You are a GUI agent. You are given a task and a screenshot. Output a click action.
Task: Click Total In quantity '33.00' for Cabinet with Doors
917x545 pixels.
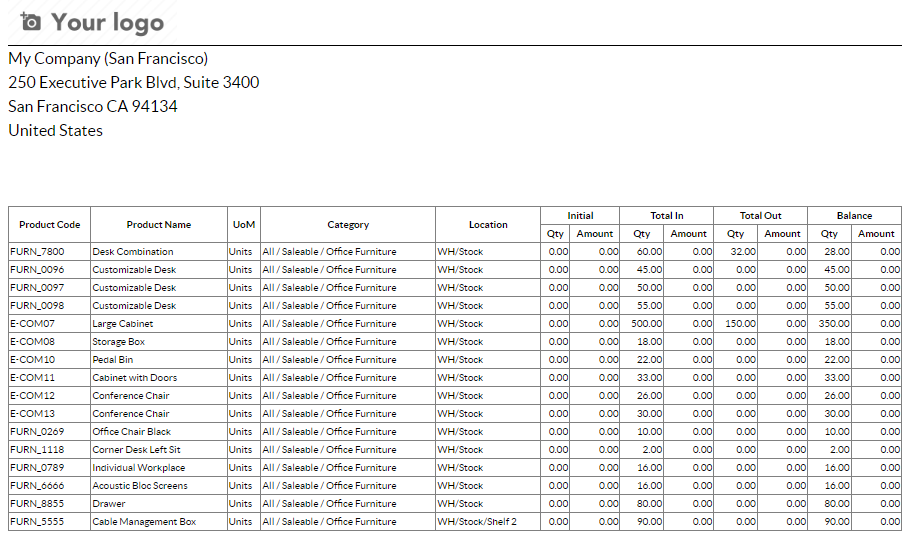tap(650, 378)
